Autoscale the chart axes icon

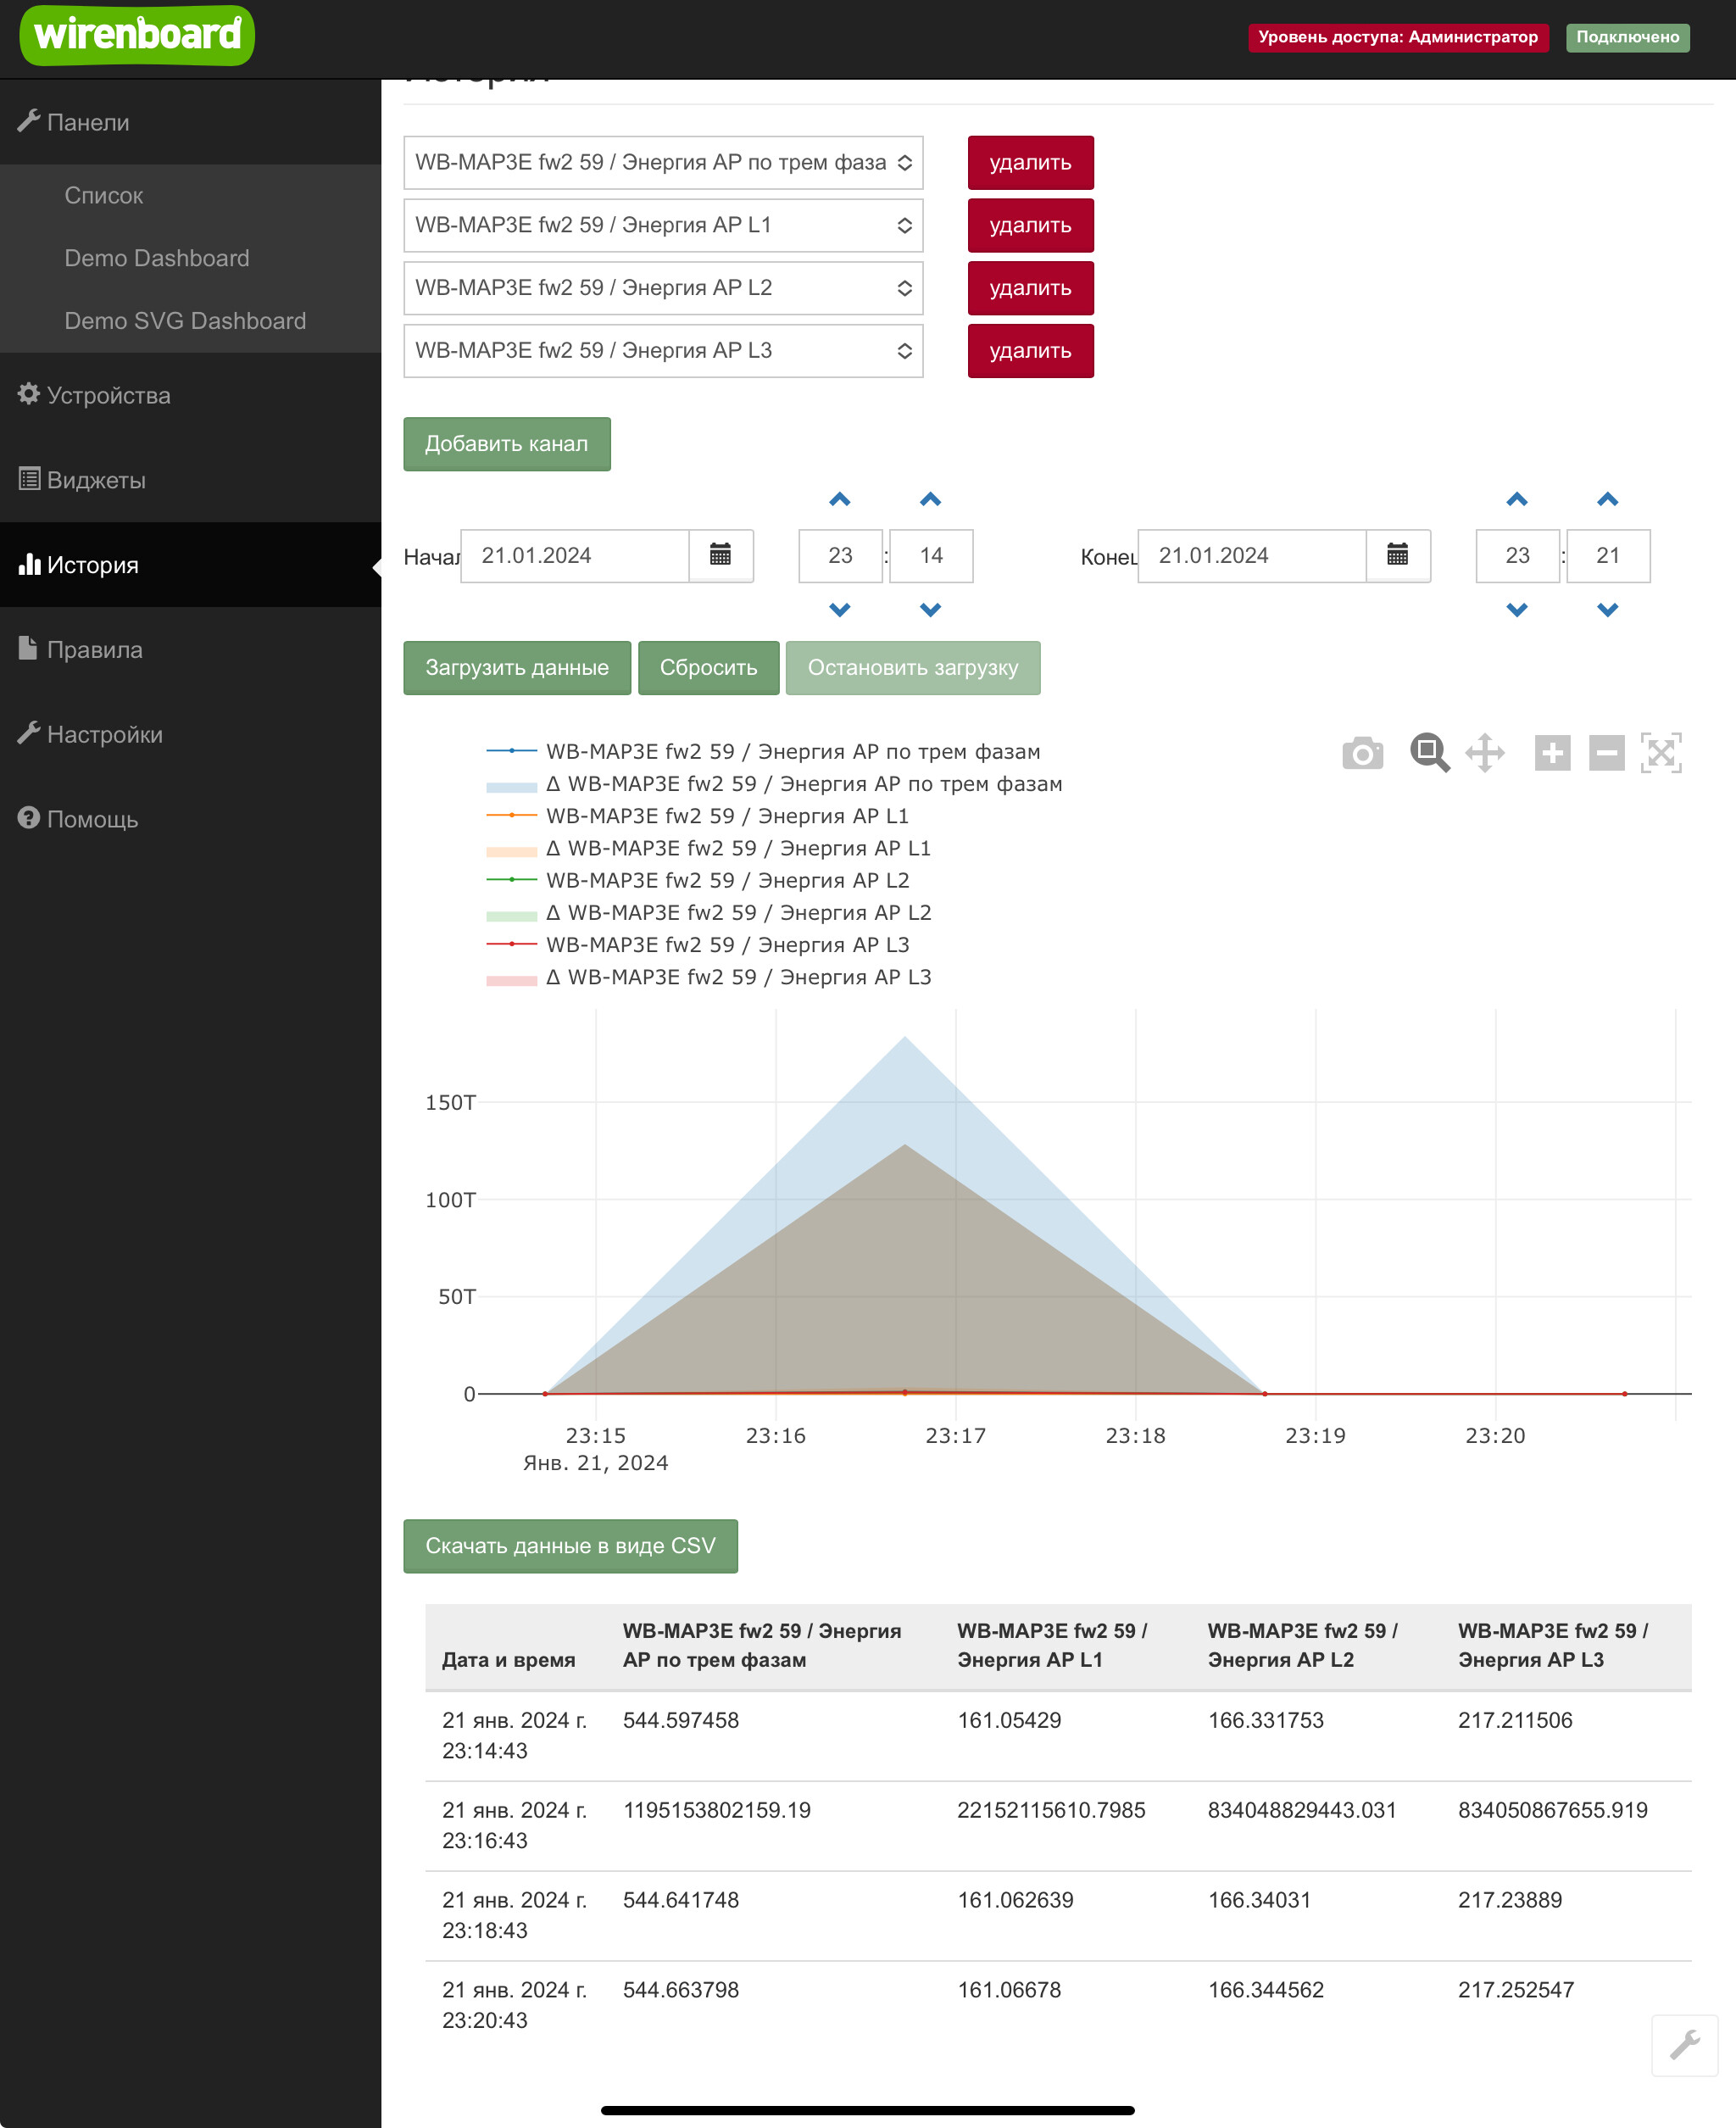[1660, 753]
